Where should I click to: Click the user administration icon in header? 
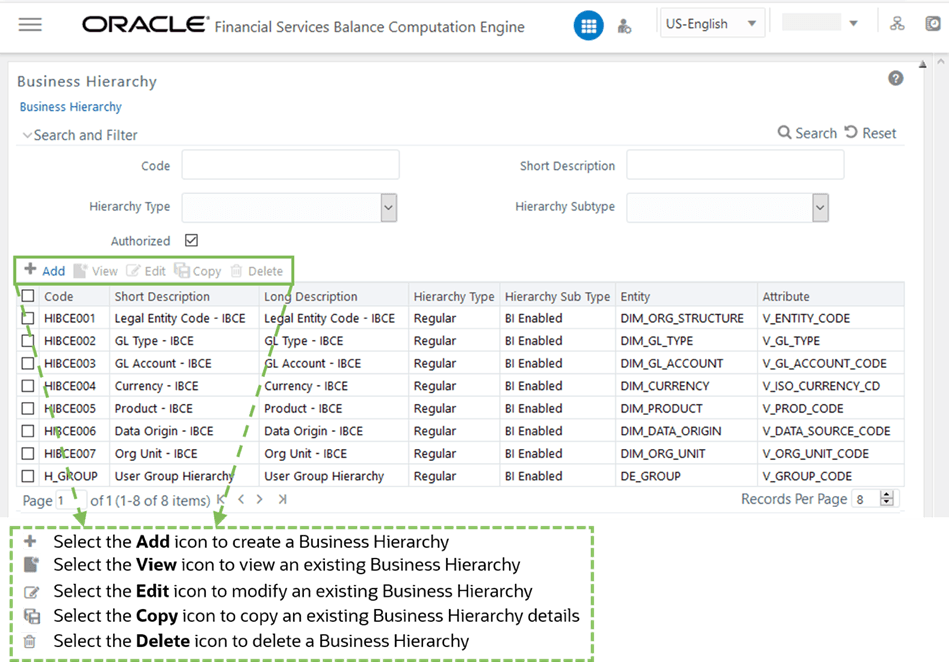tap(624, 26)
